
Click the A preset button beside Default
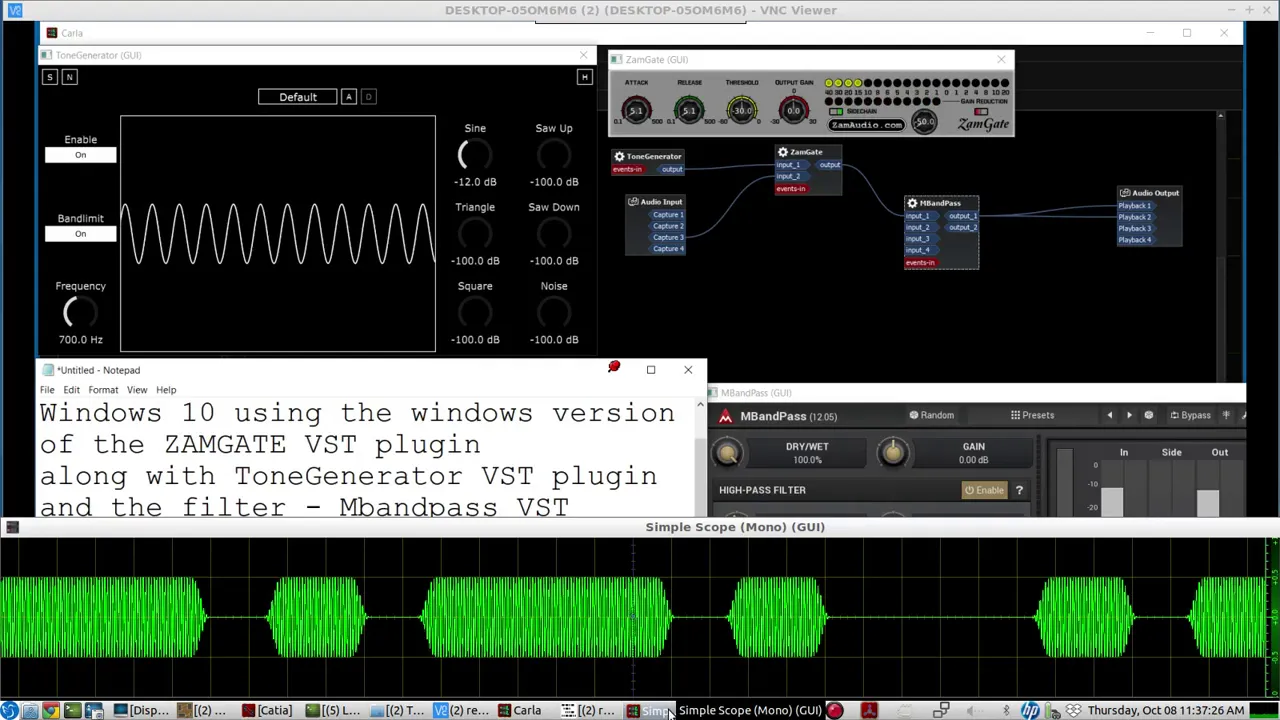349,97
